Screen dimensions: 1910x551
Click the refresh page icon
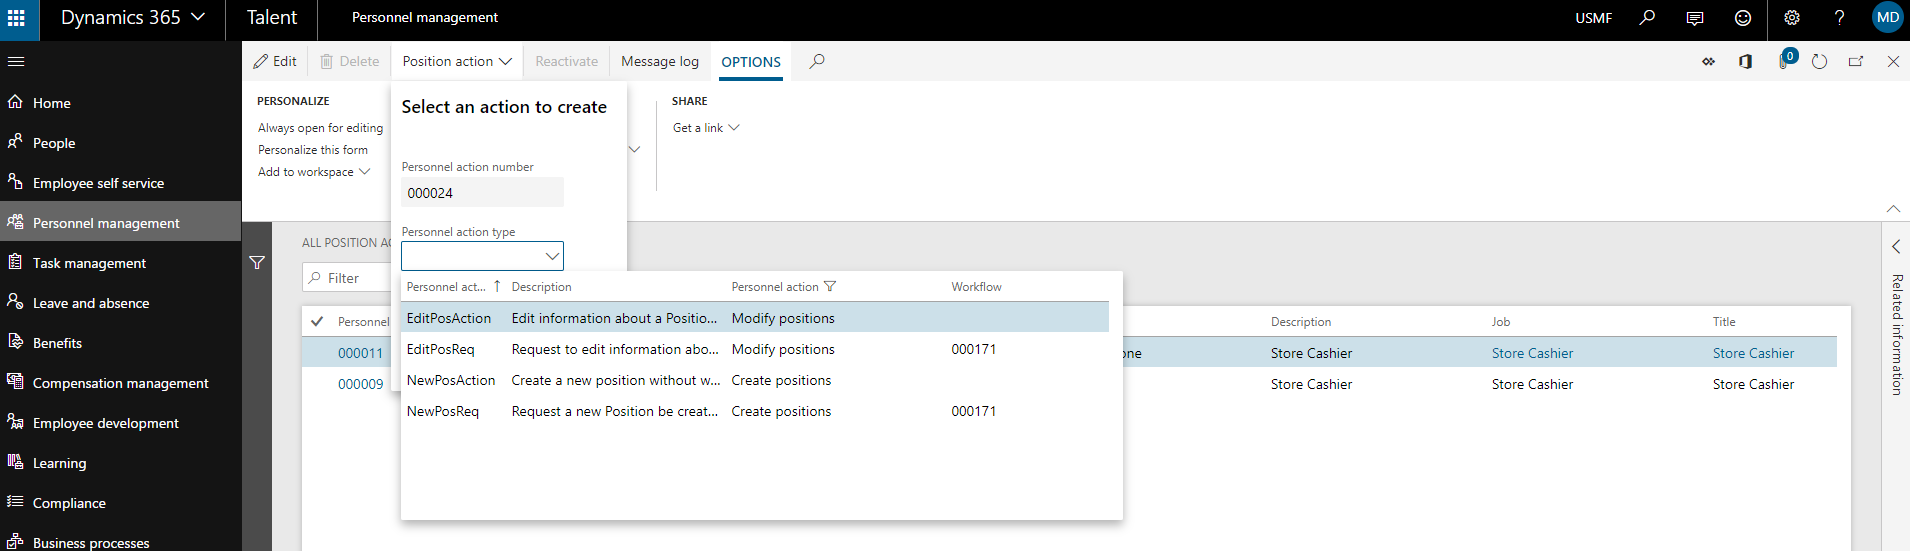(x=1819, y=62)
